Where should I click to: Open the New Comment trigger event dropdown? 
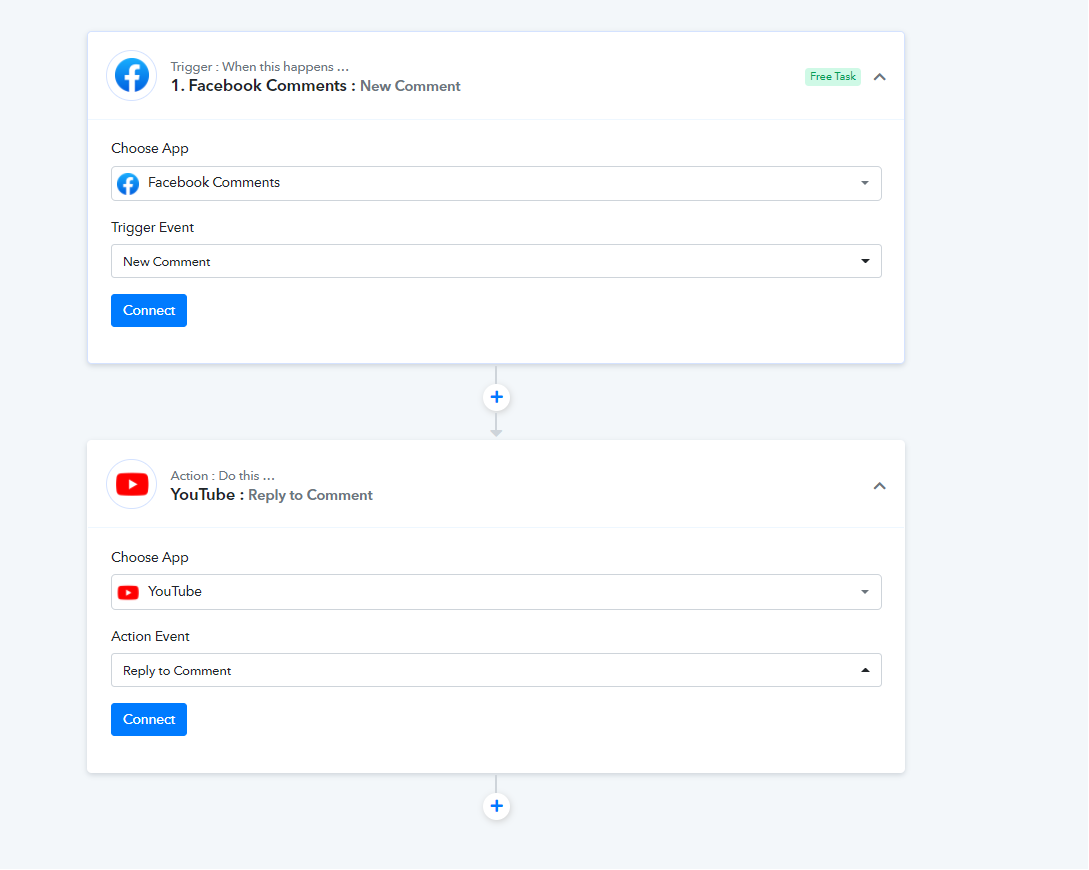(496, 261)
